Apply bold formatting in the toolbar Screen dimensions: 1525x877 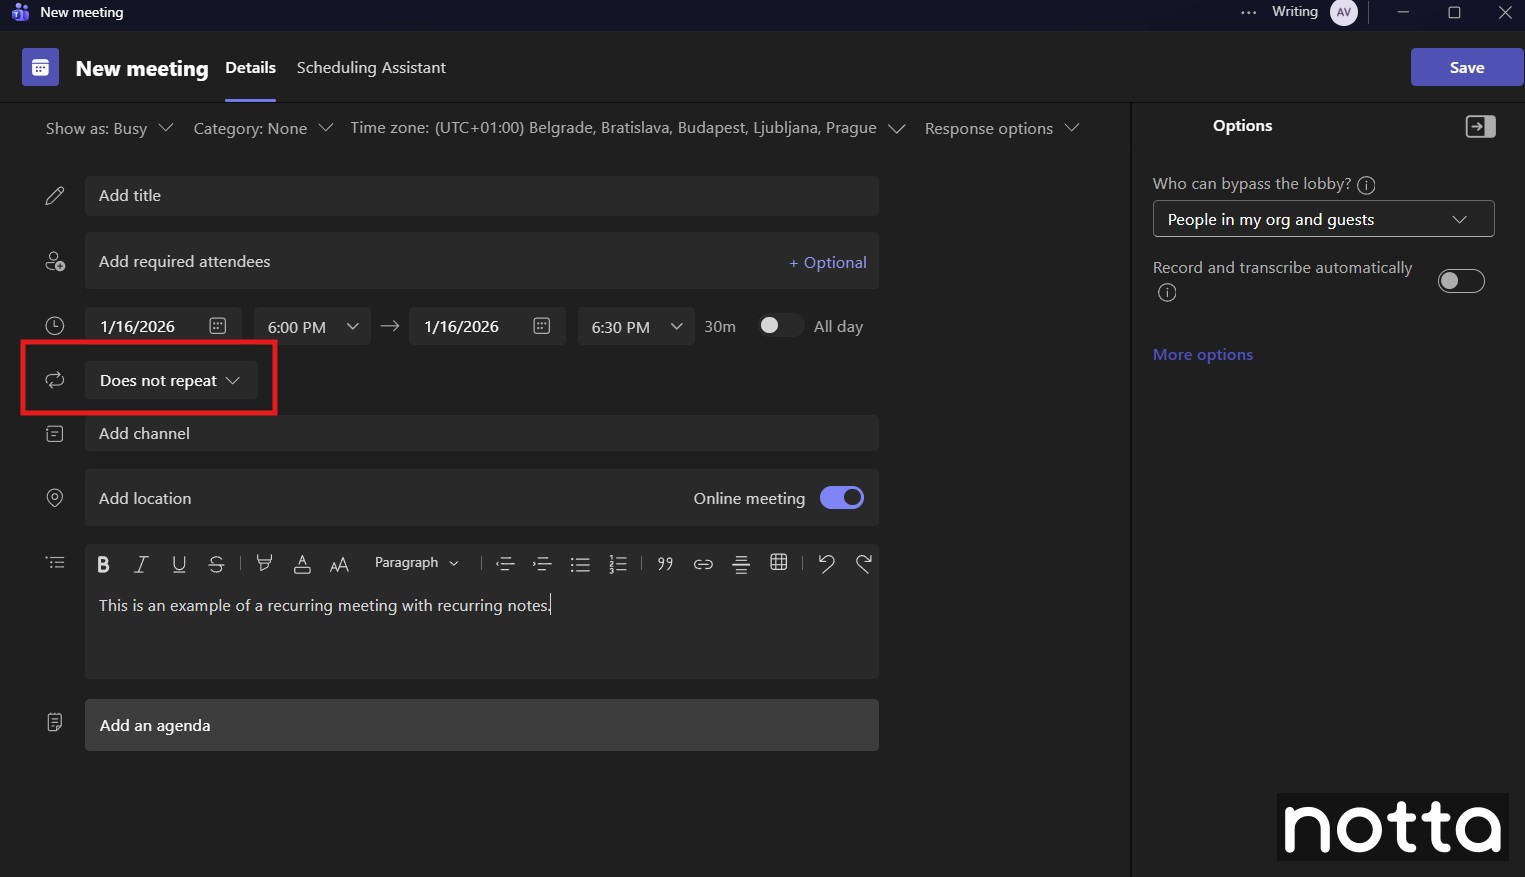pyautogui.click(x=103, y=564)
